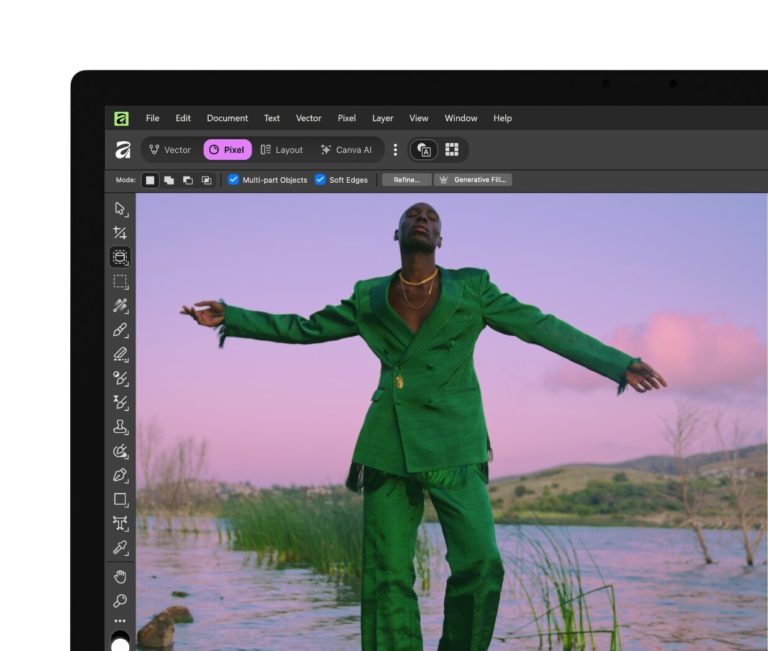Open the three-dot more tools menu

(120, 621)
